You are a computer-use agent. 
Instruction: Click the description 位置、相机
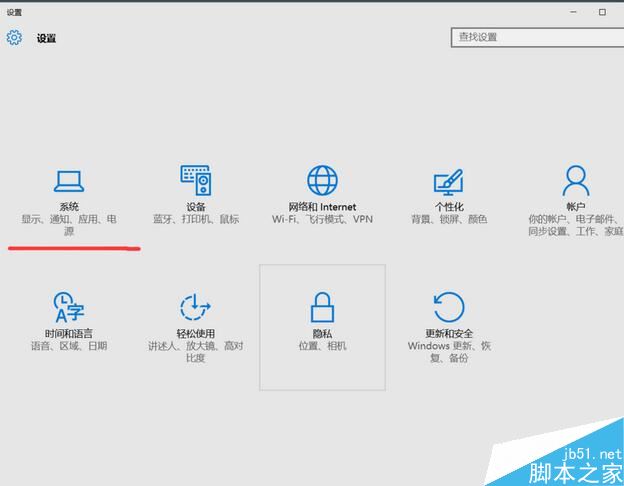coord(322,345)
